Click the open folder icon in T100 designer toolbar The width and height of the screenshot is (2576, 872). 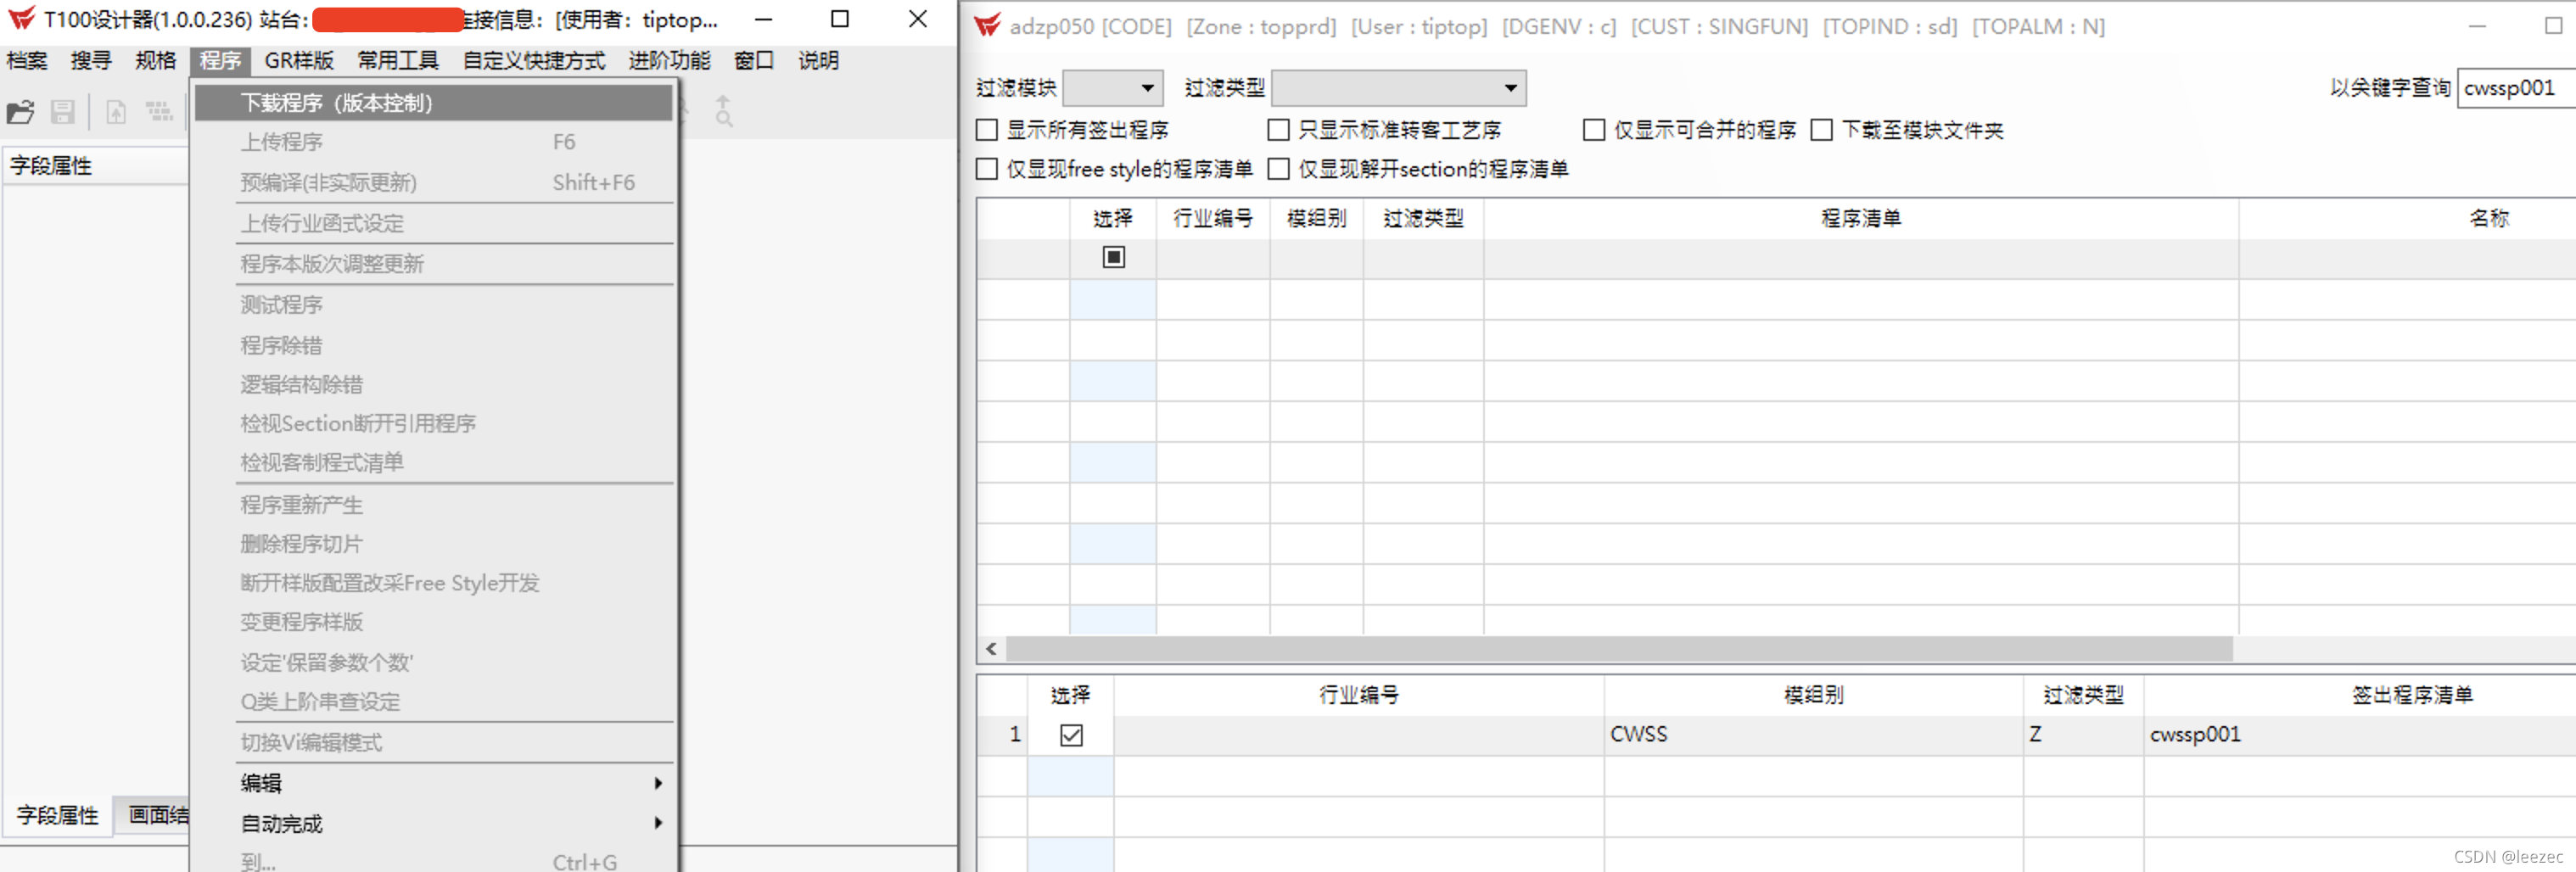point(21,112)
